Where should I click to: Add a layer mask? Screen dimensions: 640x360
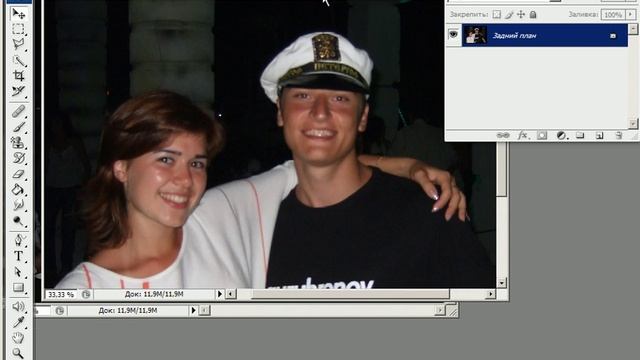542,136
